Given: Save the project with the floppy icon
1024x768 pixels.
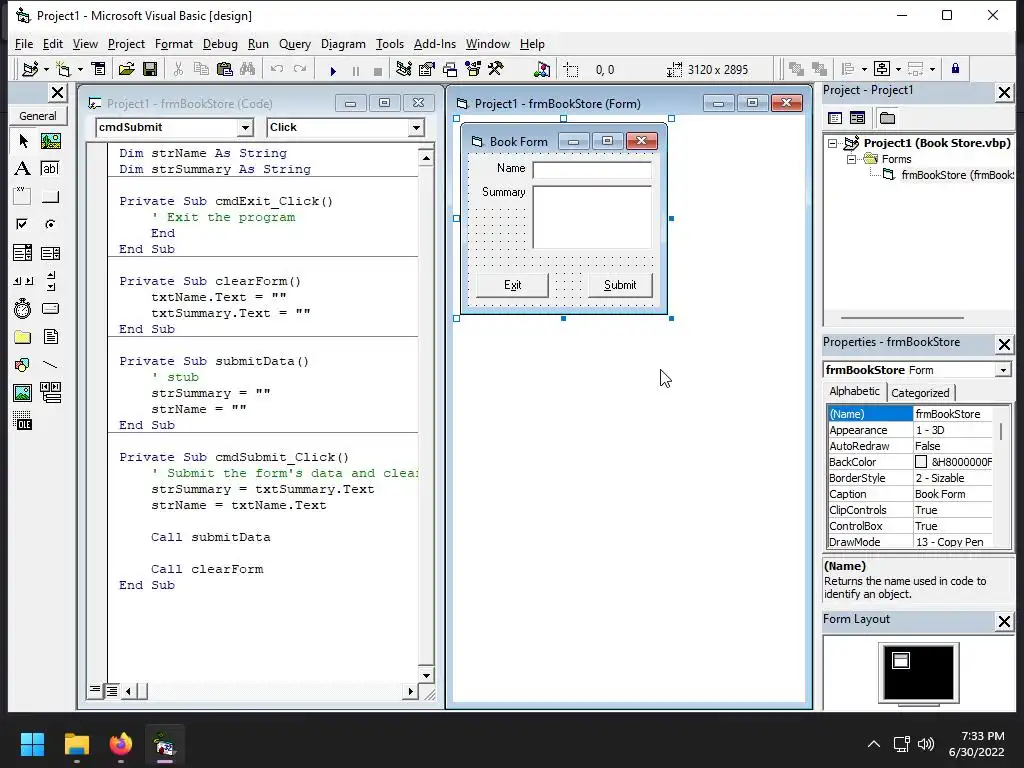Looking at the screenshot, I should click(x=150, y=69).
